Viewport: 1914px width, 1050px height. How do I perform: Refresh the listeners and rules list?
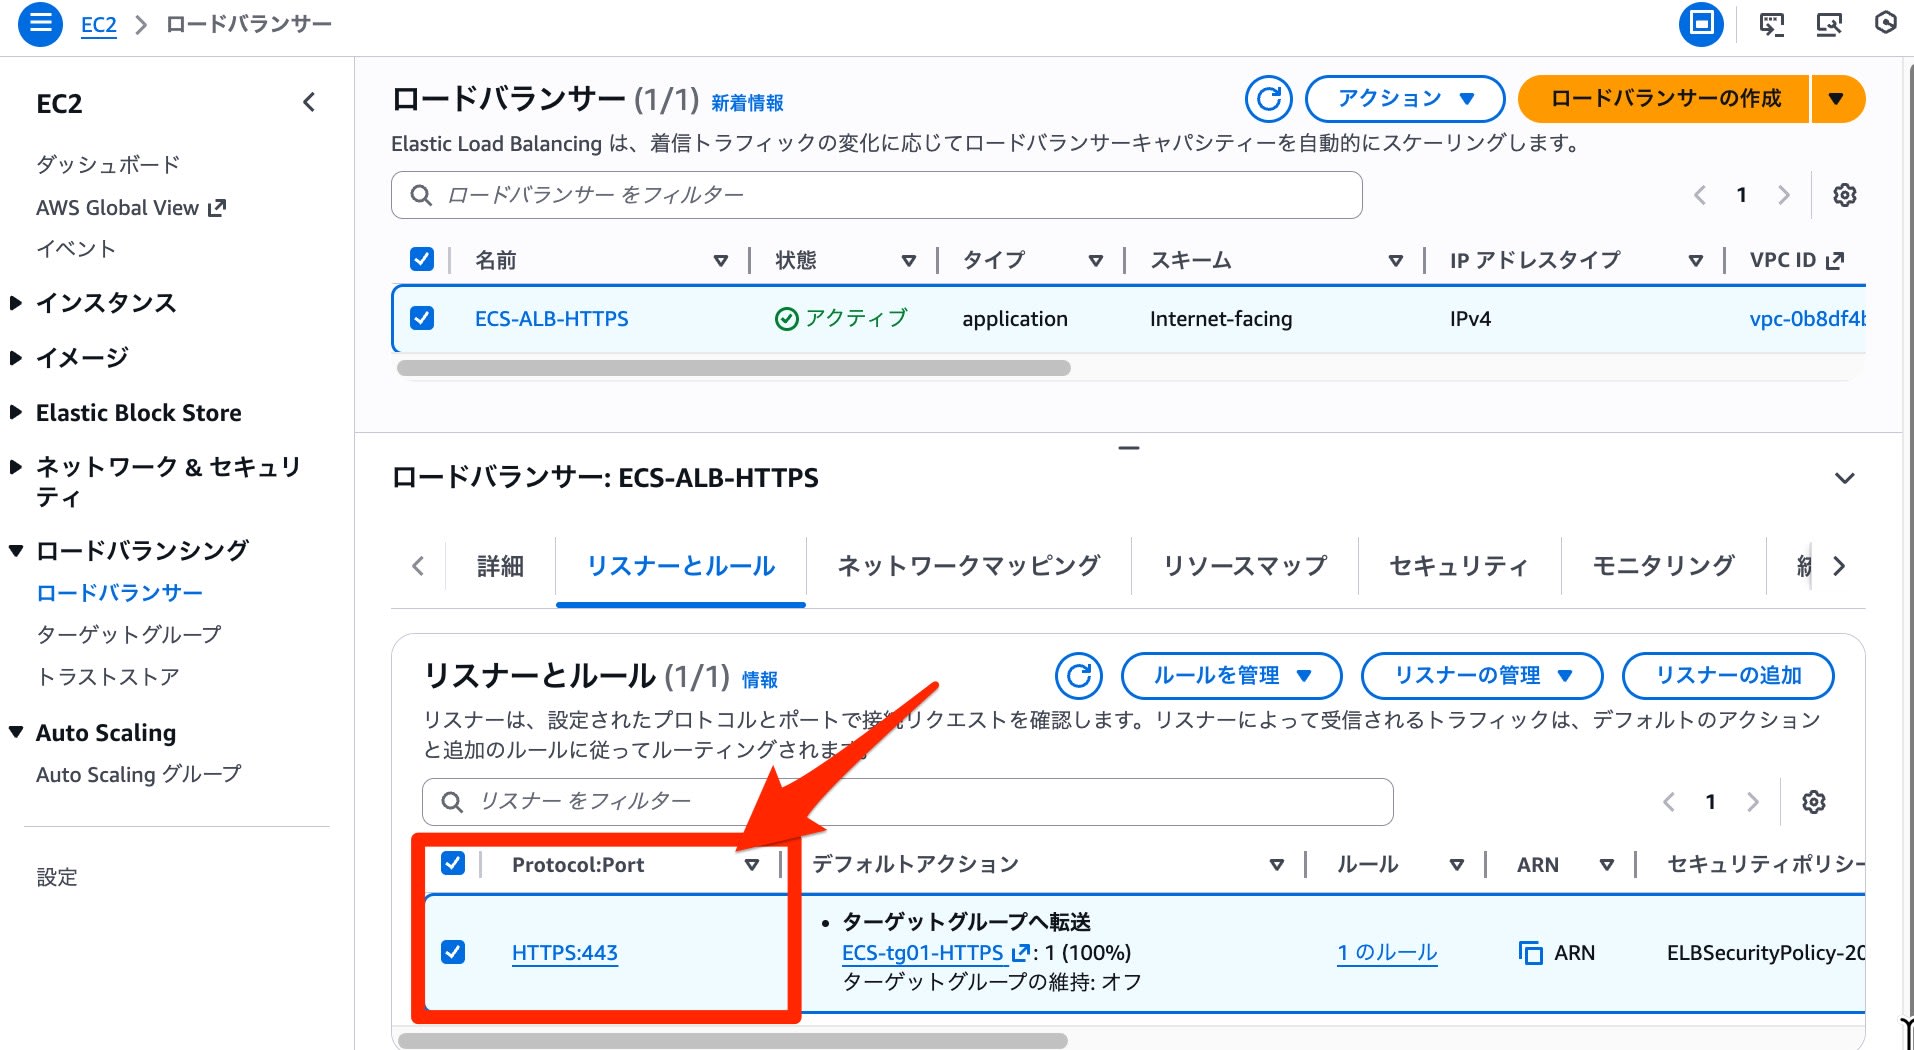[1079, 676]
